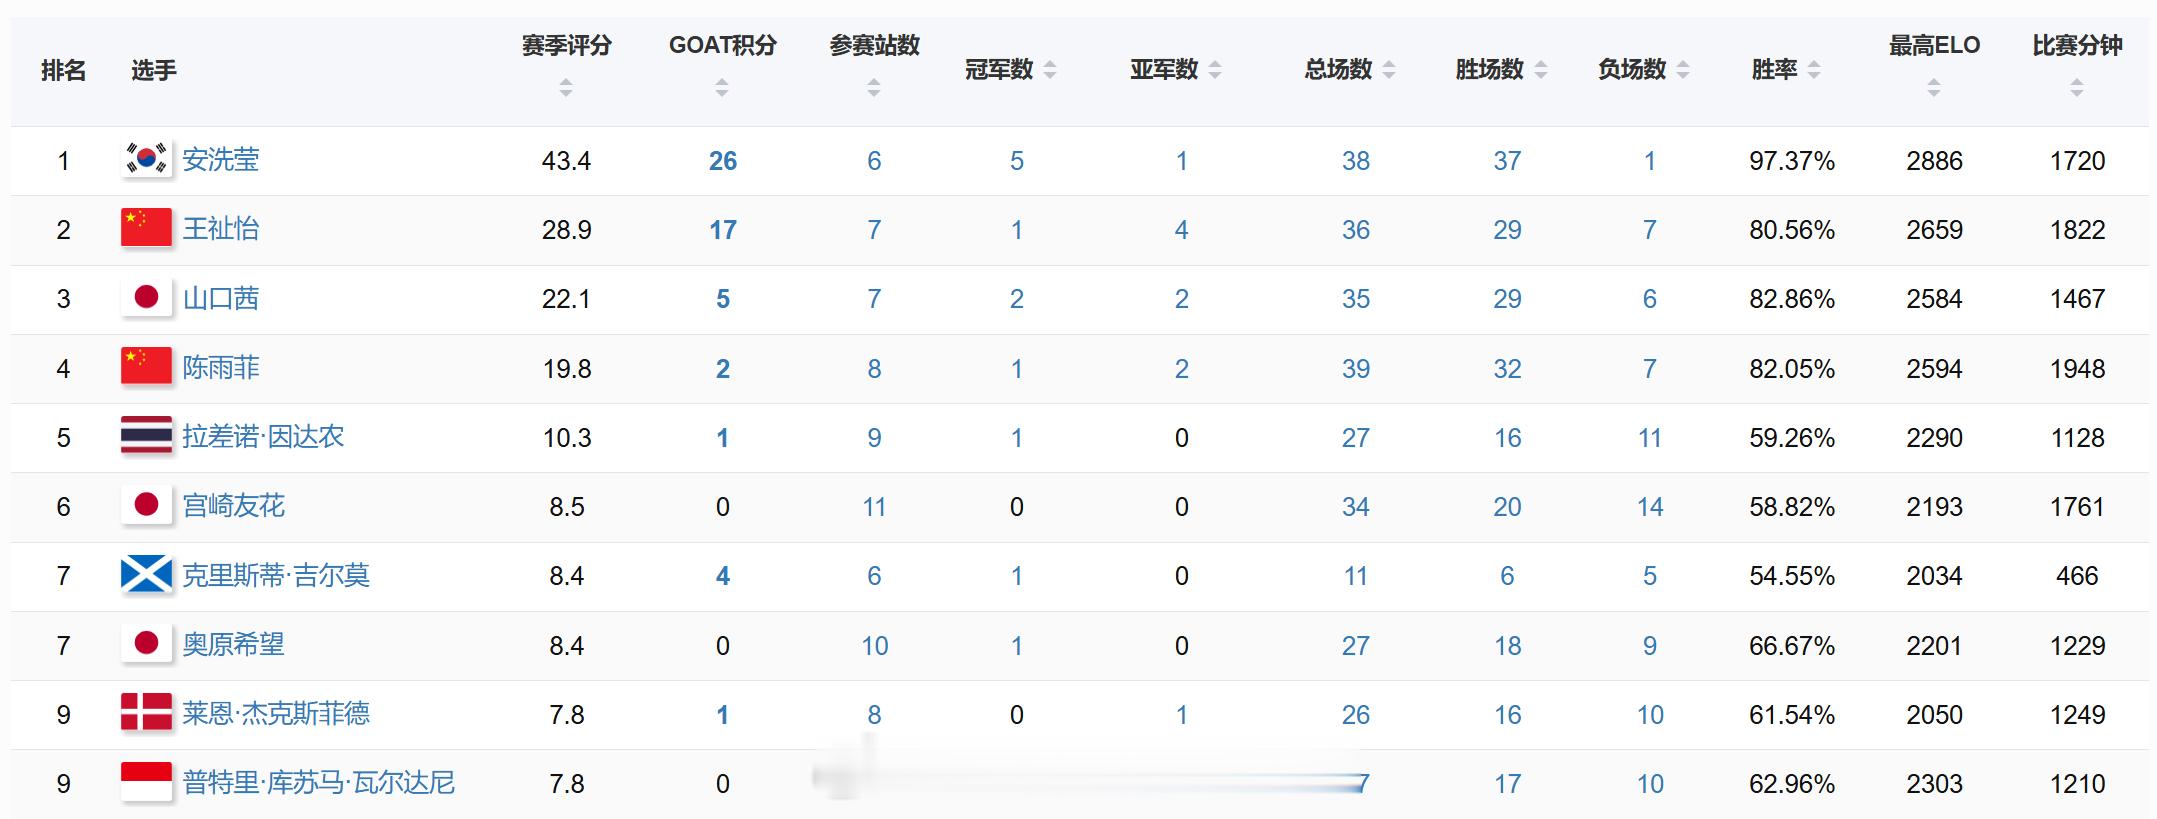Click Indonesia flag beside 普特里·库苏马·瓦尔达尼
This screenshot has width=2157, height=819.
click(146, 782)
